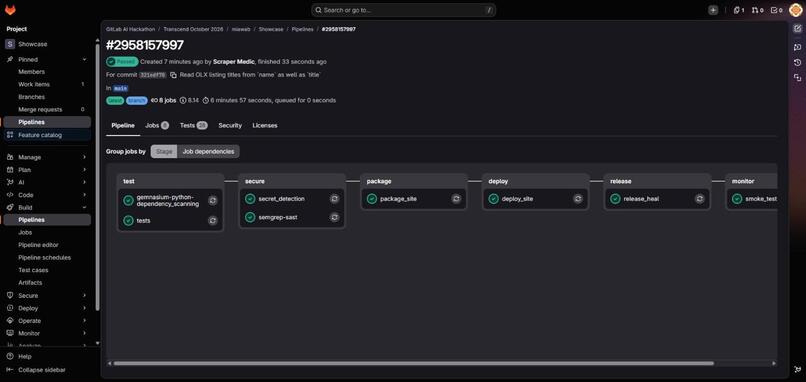Click the create new plus button
This screenshot has height=382, width=806.
coord(713,10)
